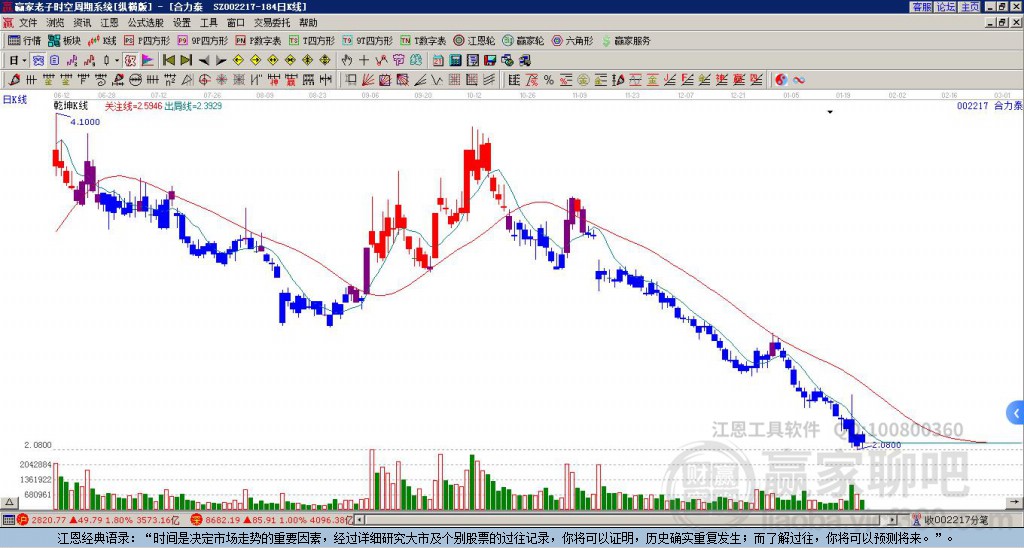Screen dimensions: 1024x548
Task: Click the 板块 sector toolbar button
Action: click(x=64, y=40)
